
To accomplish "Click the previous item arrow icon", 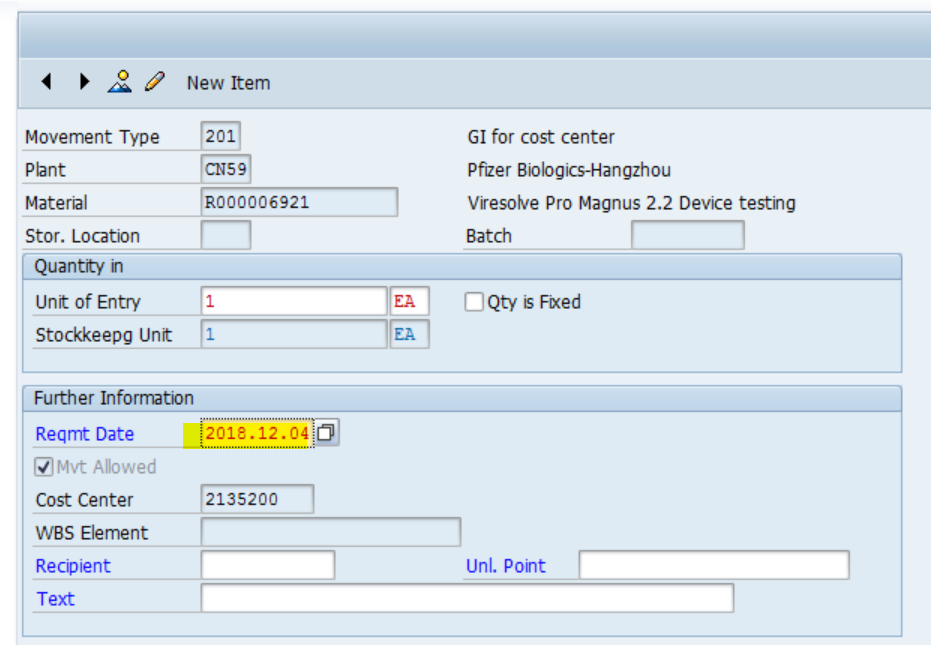I will [46, 82].
